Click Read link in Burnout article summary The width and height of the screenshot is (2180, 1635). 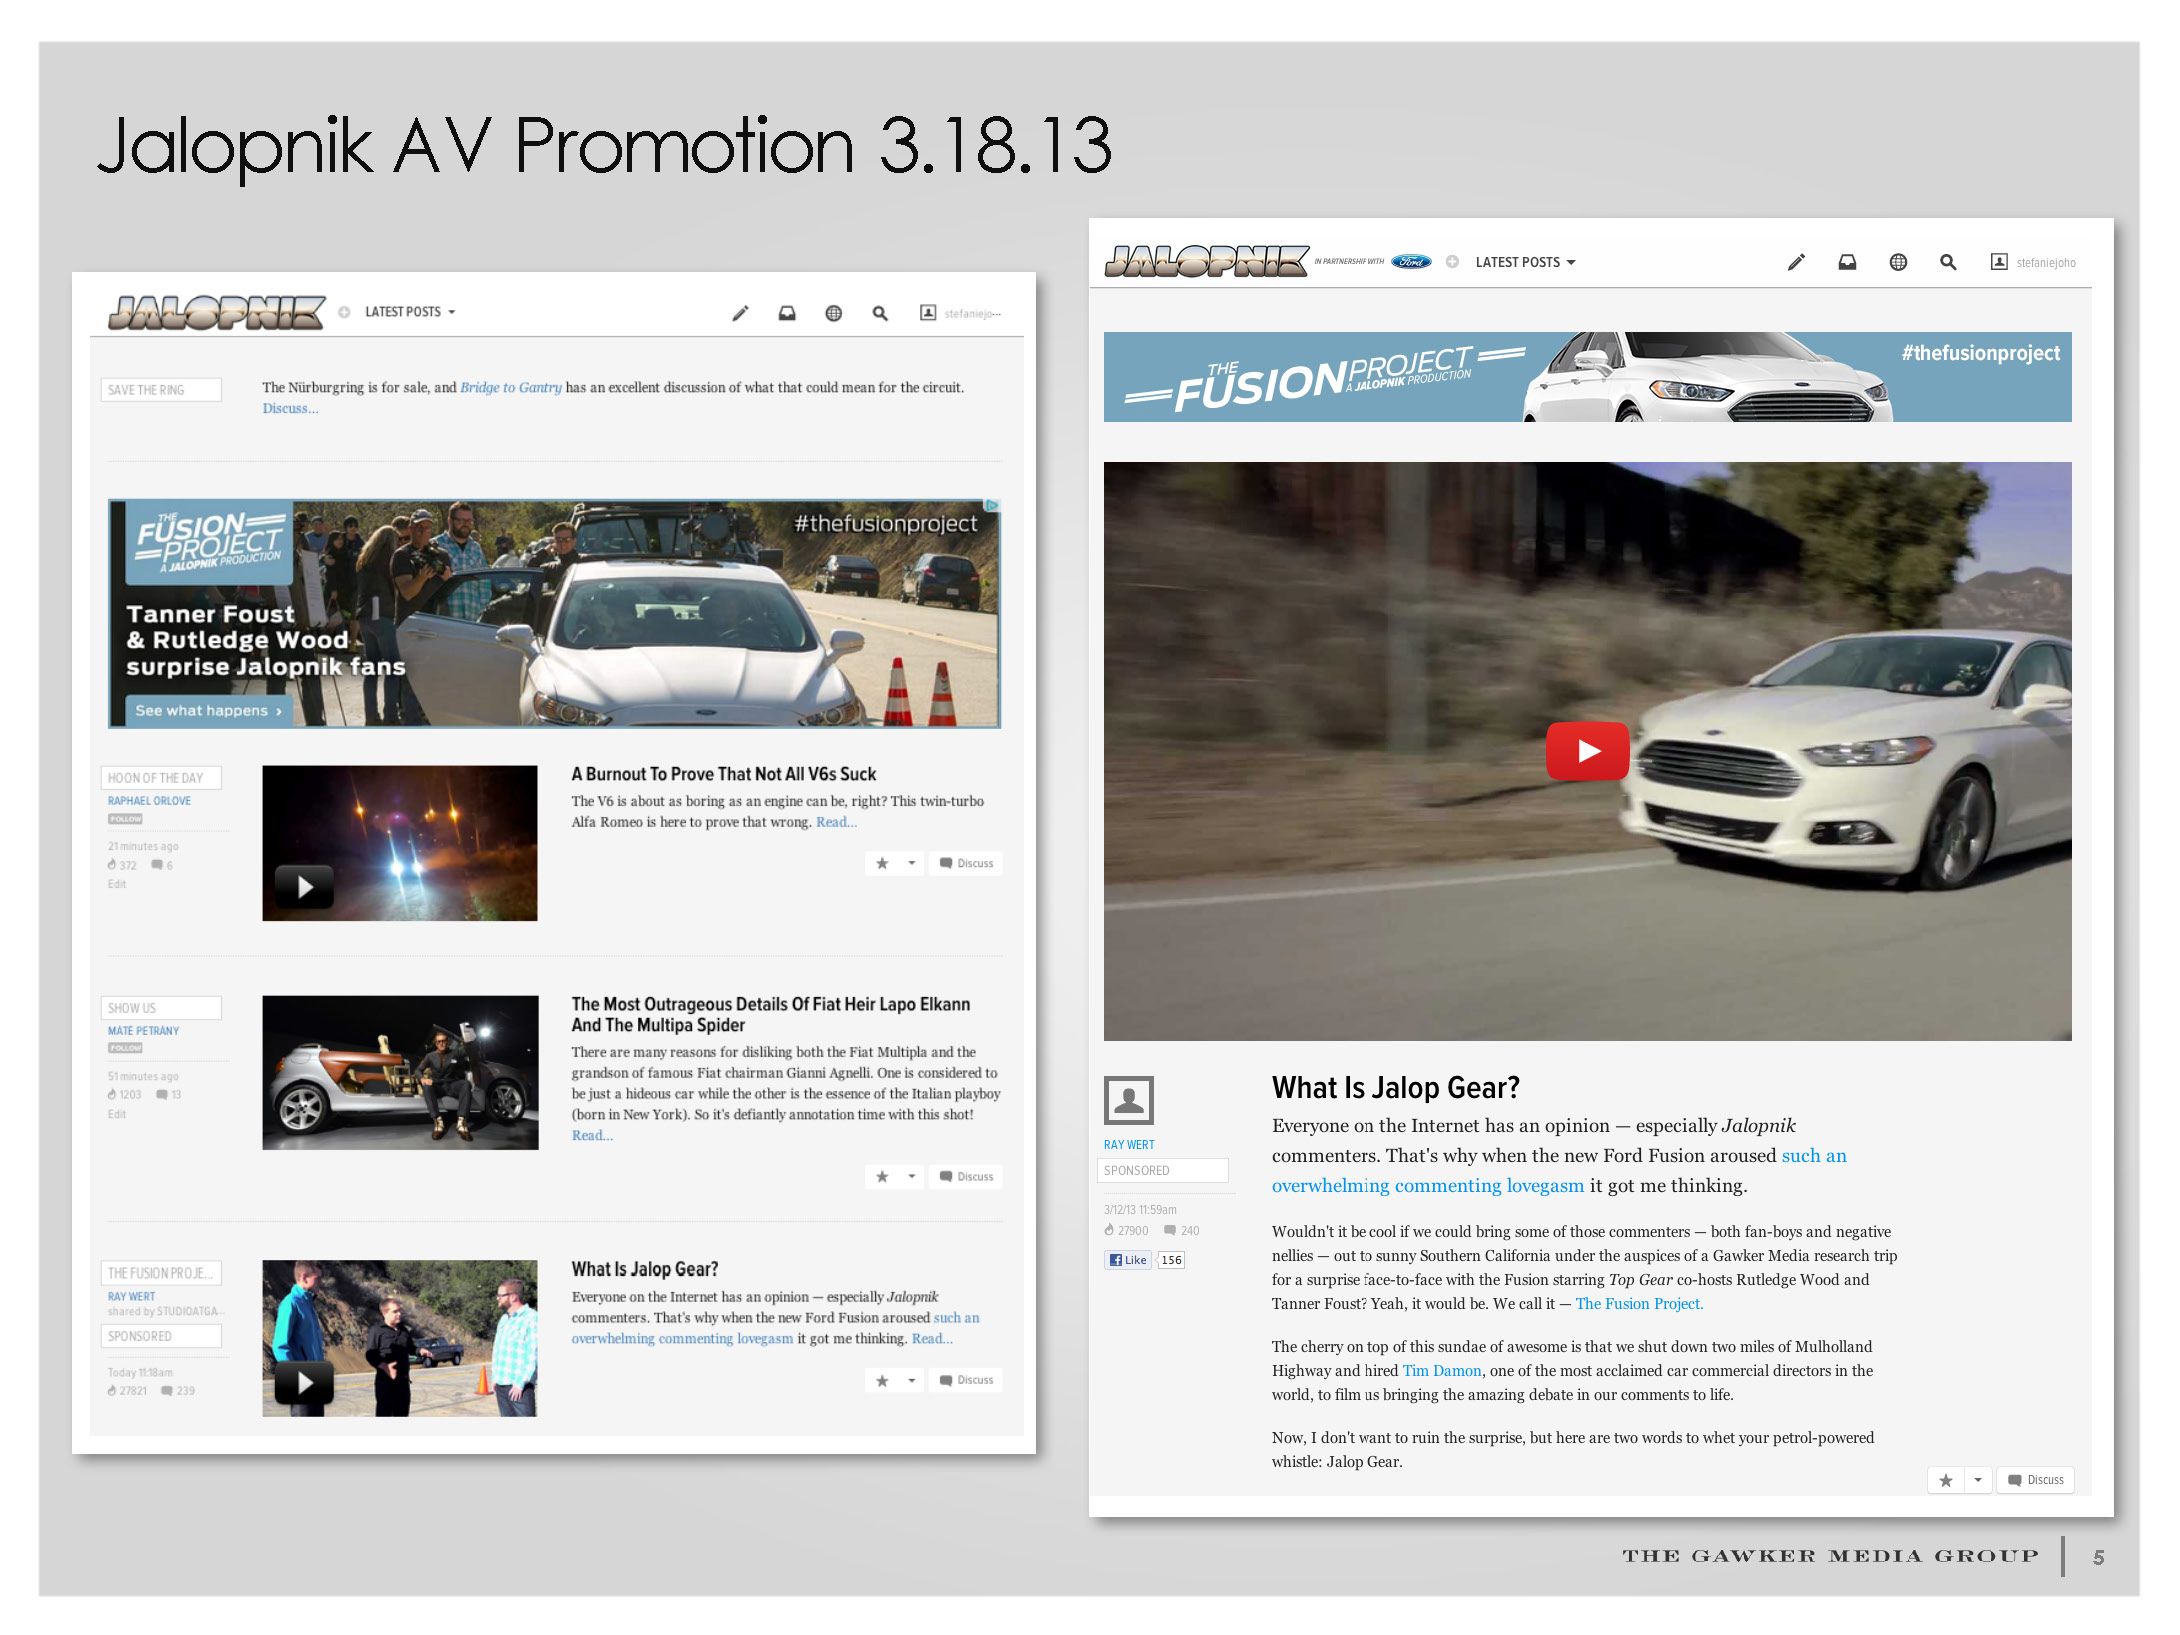[836, 822]
